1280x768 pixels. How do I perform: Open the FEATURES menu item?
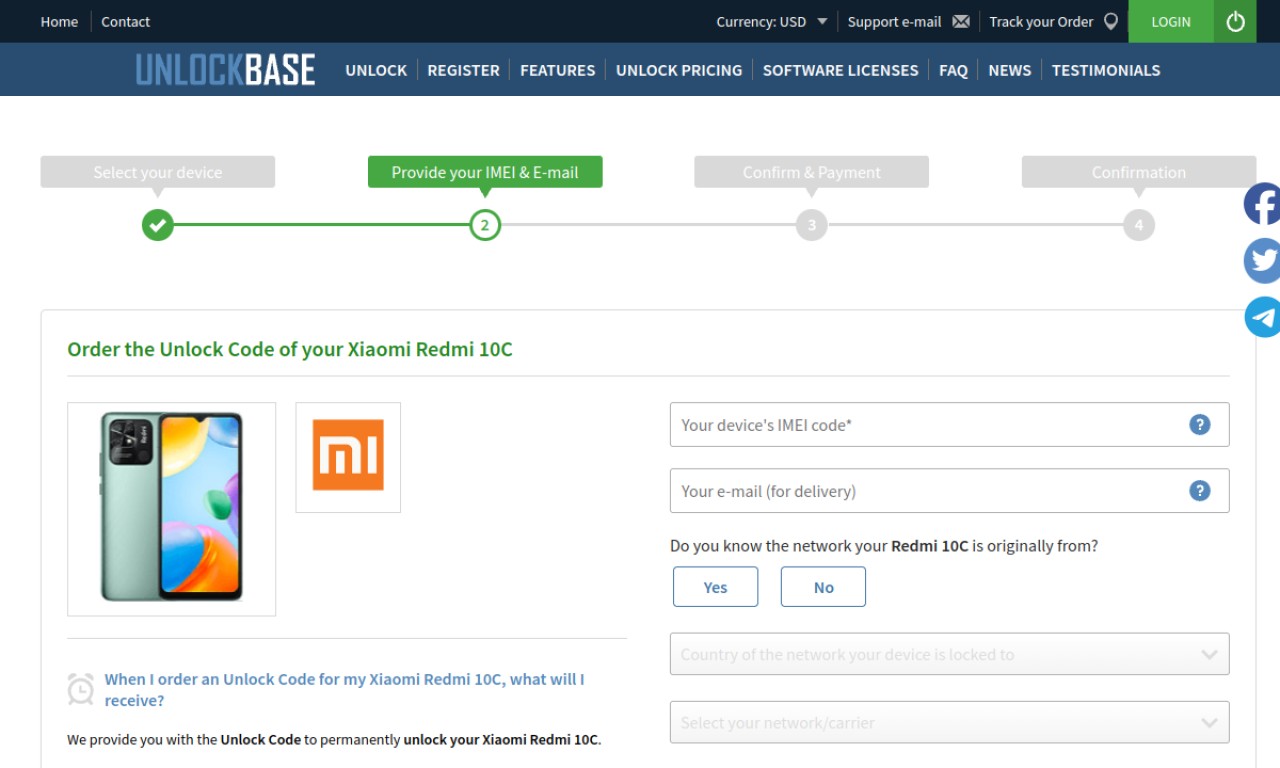[558, 70]
